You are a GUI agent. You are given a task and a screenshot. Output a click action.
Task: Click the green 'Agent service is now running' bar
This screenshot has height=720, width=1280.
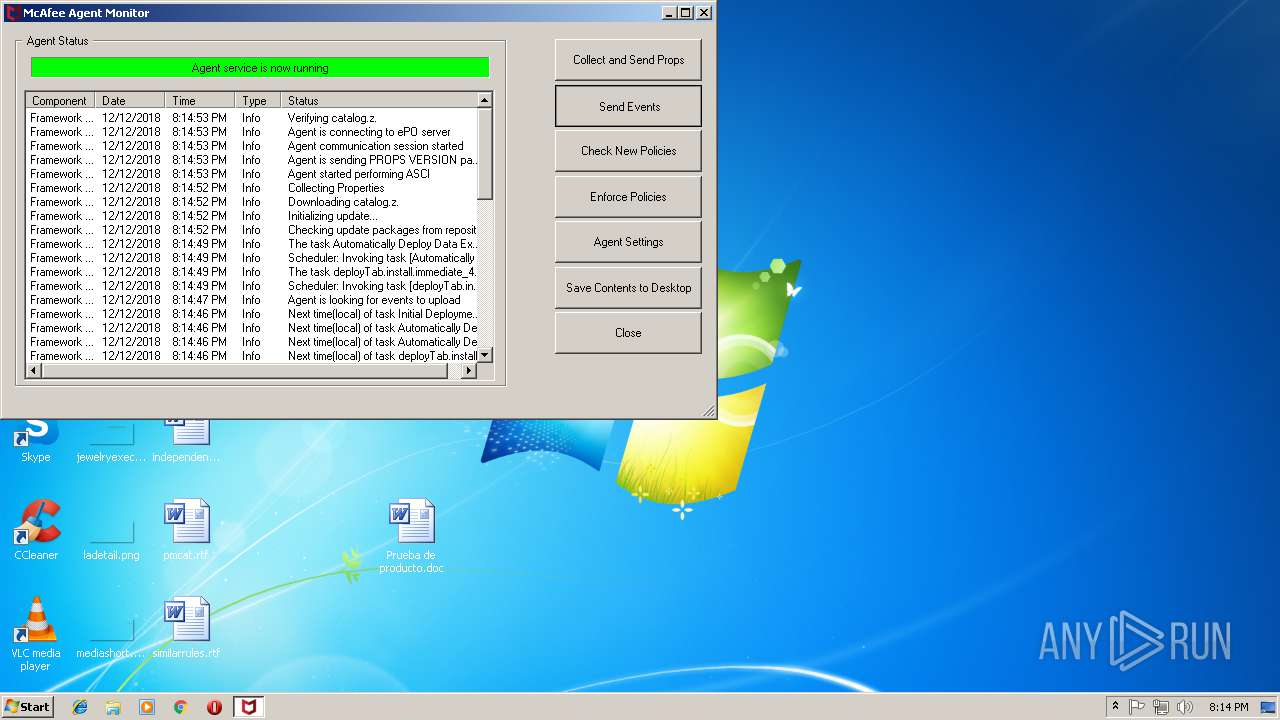(x=260, y=68)
